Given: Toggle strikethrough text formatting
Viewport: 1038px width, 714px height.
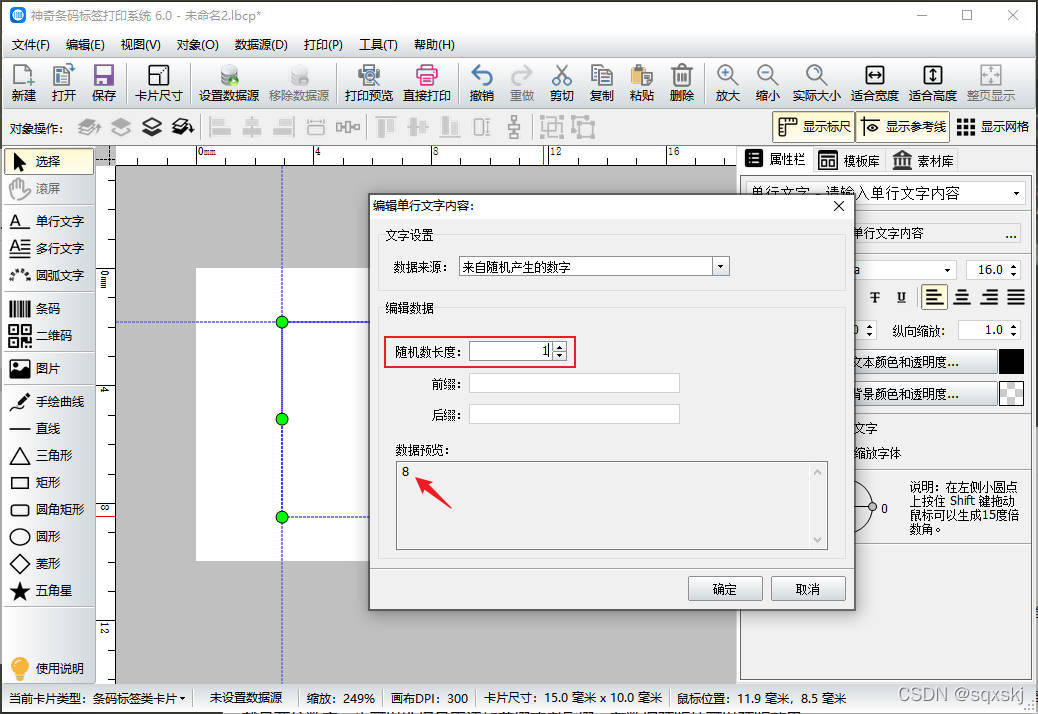Looking at the screenshot, I should [x=875, y=298].
